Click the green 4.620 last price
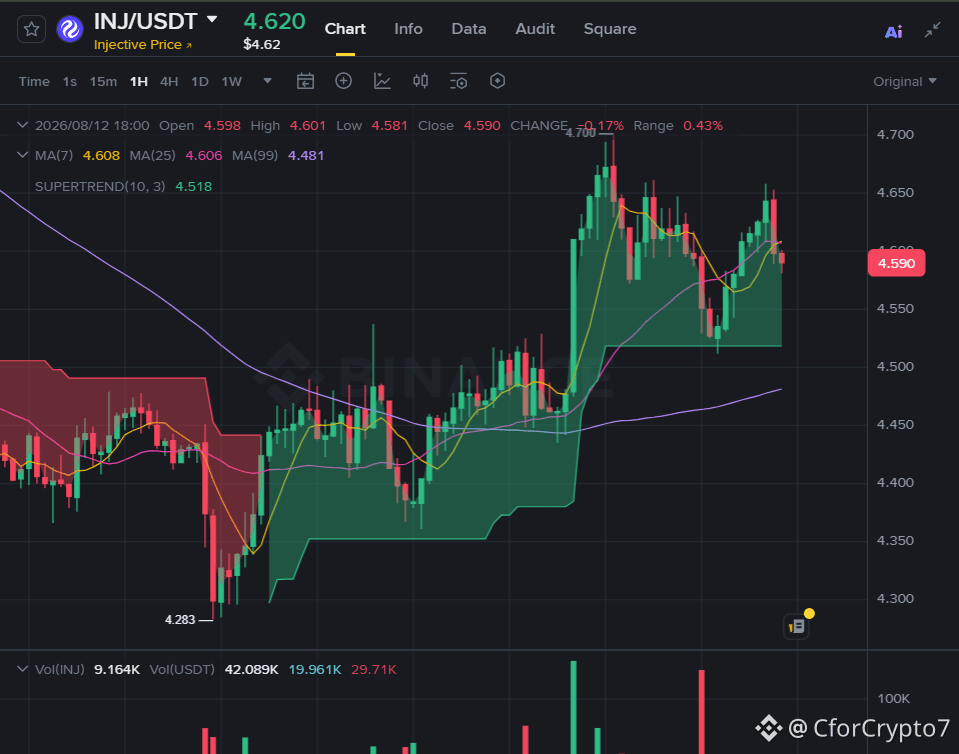This screenshot has width=959, height=754. tap(274, 21)
